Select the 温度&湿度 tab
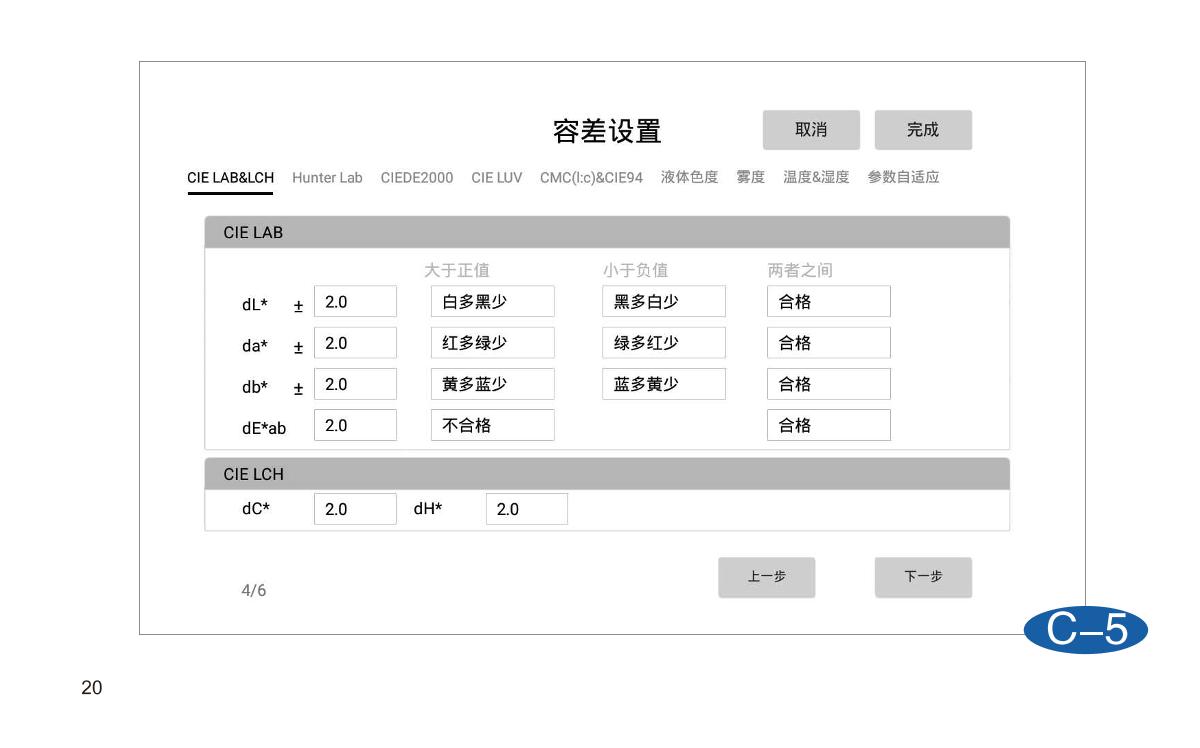 [x=816, y=178]
